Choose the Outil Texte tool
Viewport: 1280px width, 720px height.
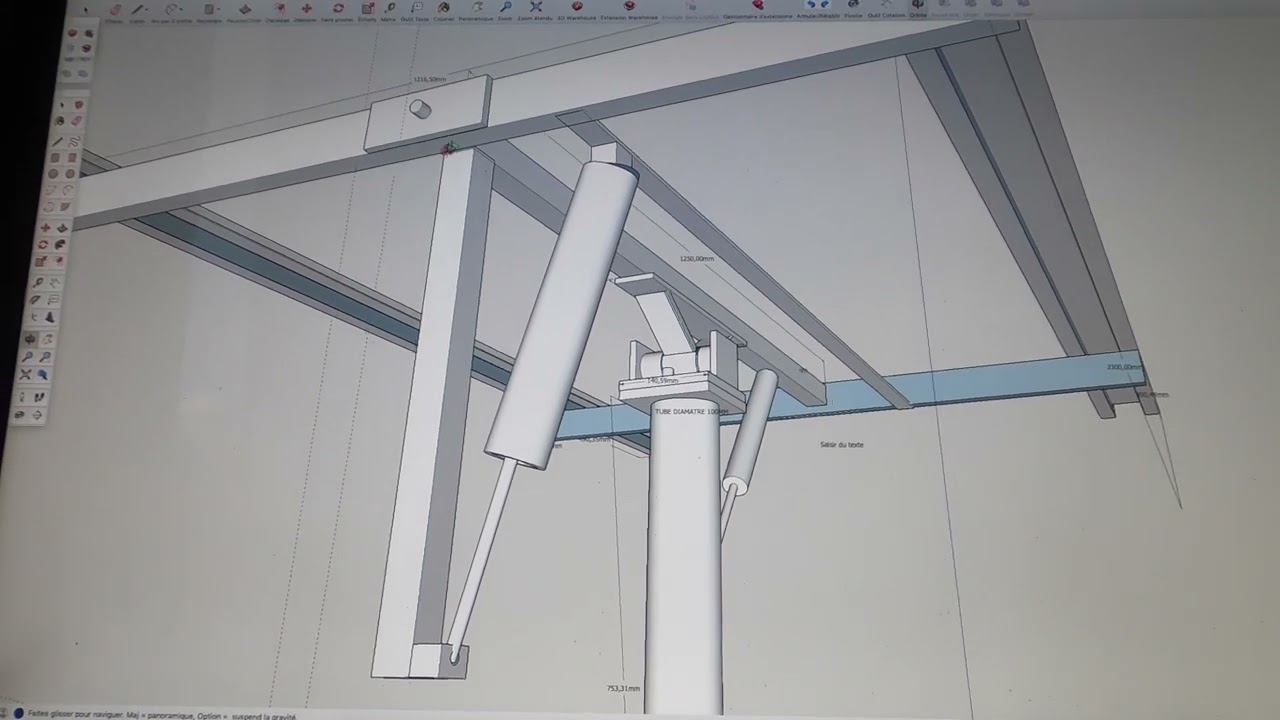(x=417, y=9)
